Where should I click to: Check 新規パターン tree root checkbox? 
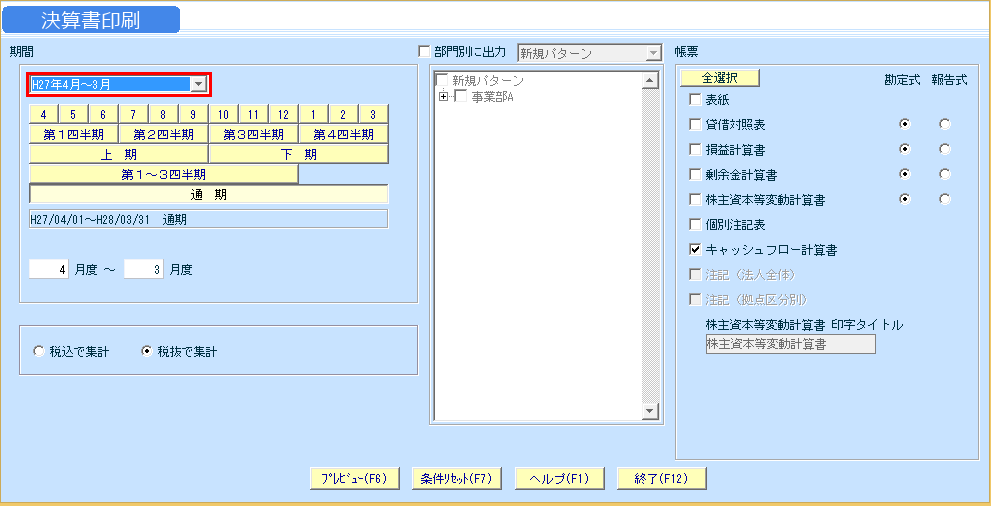point(441,81)
